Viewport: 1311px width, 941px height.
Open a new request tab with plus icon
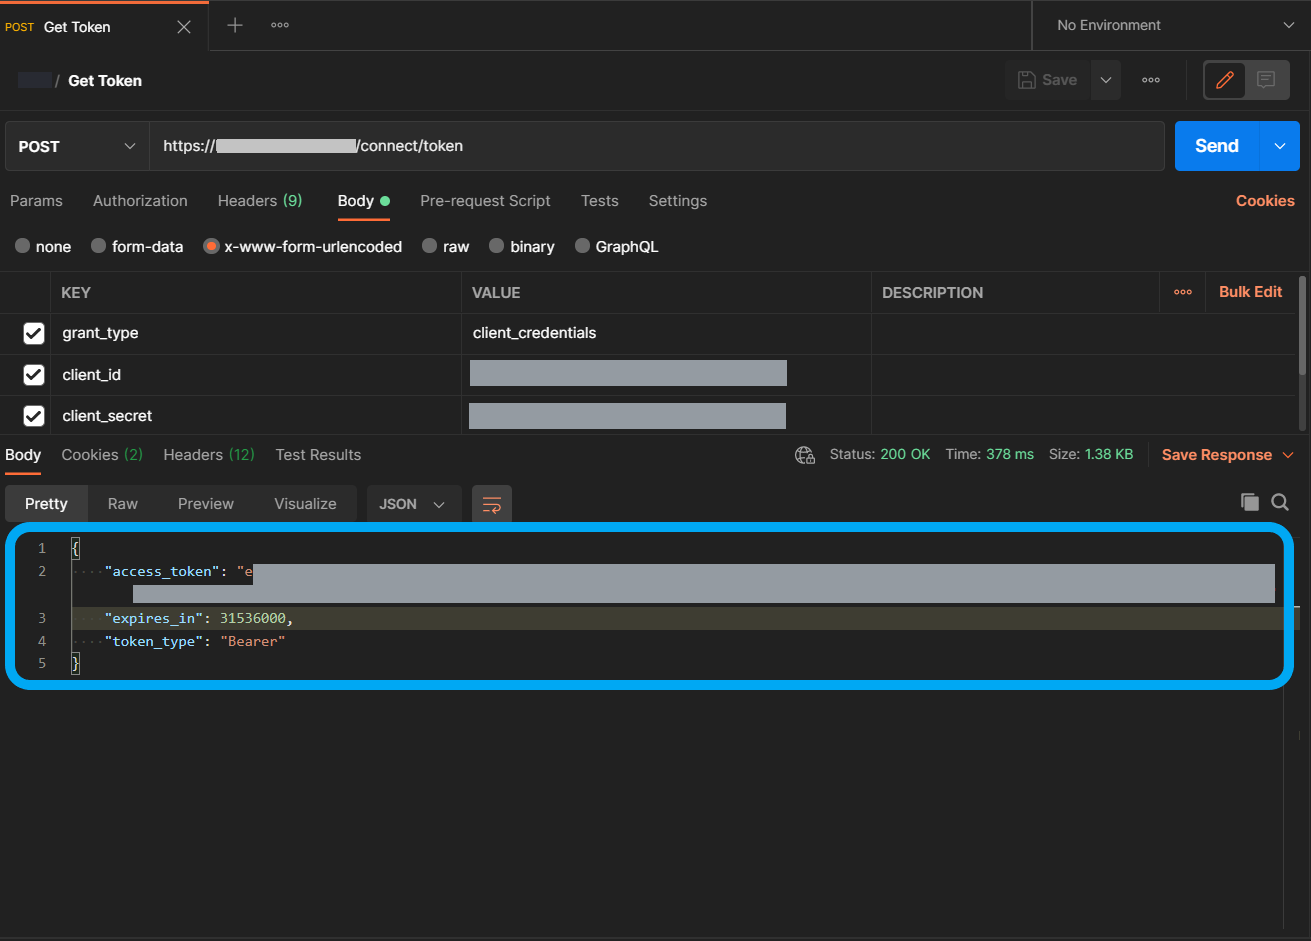tap(235, 25)
